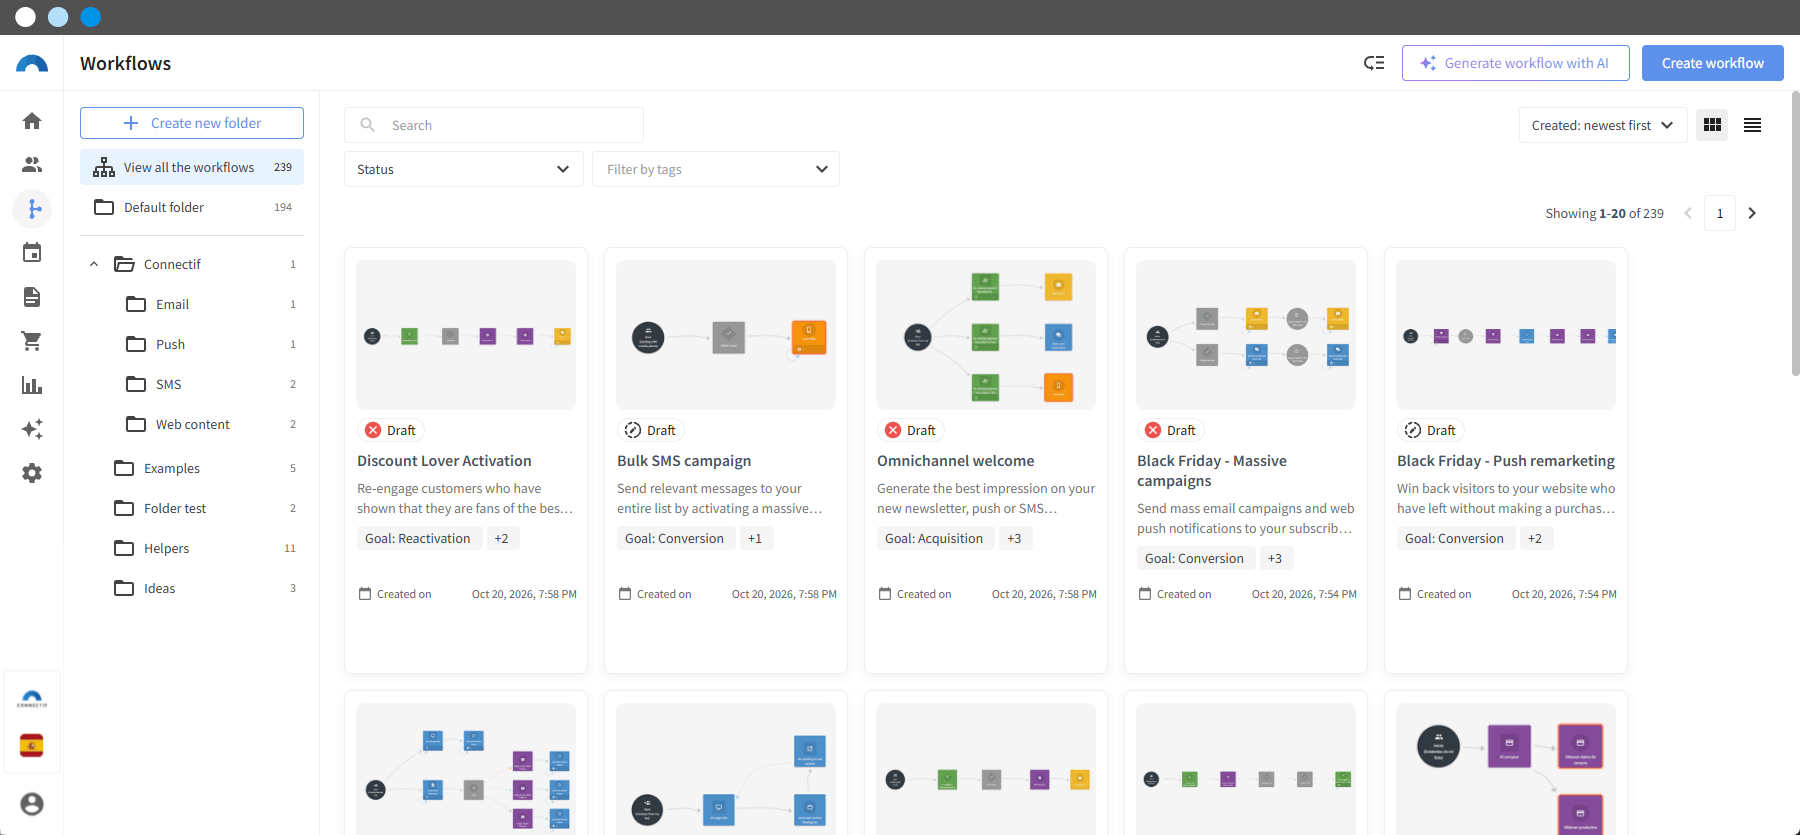Click the Create workflow button
The image size is (1800, 835).
[1713, 63]
